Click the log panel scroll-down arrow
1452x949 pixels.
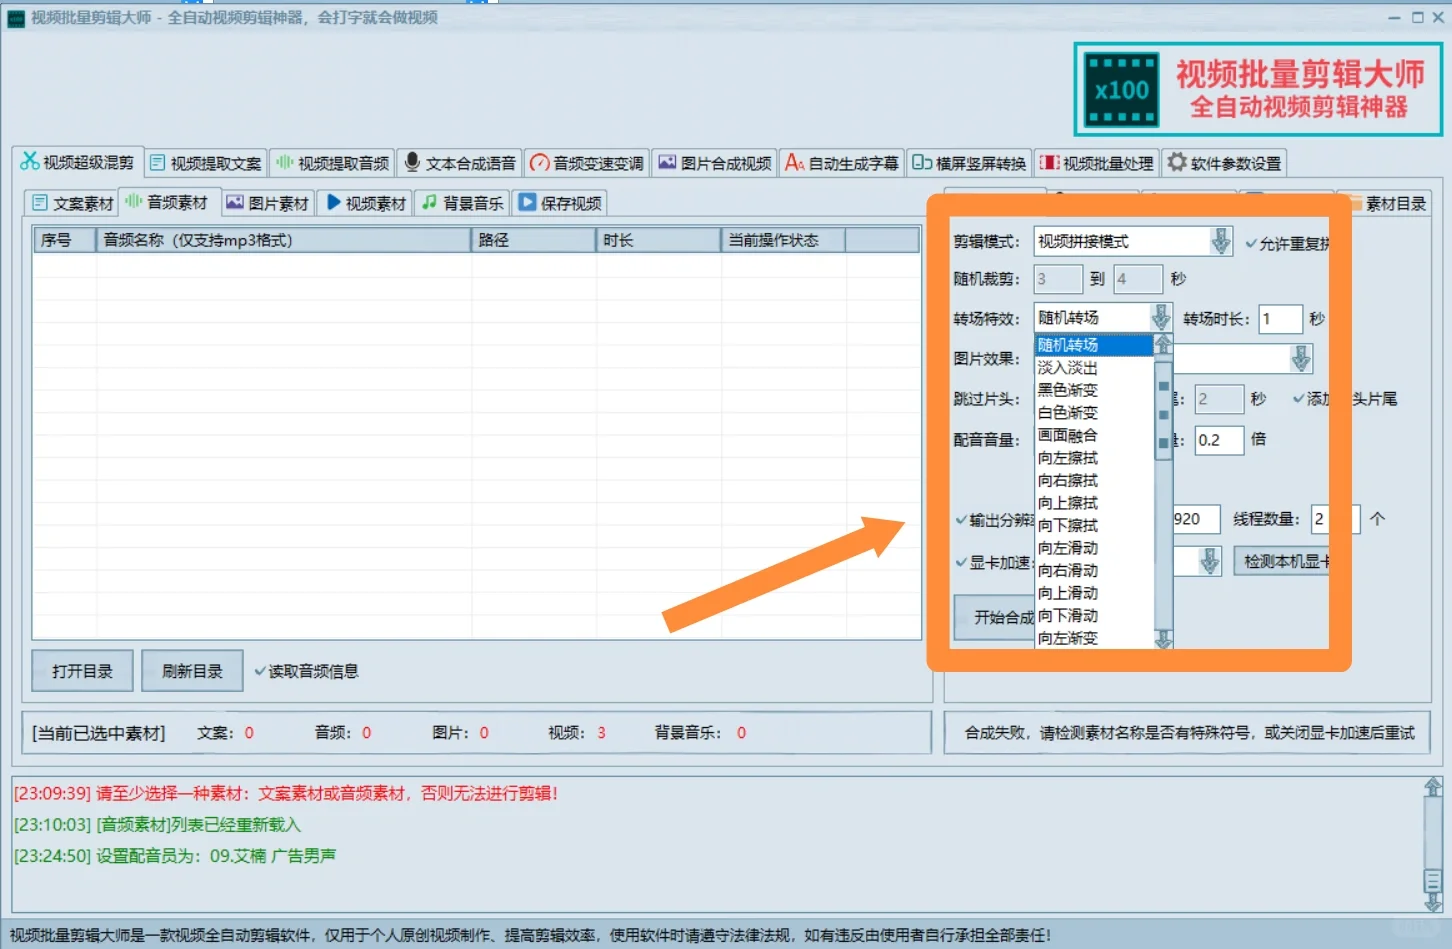tap(1433, 901)
